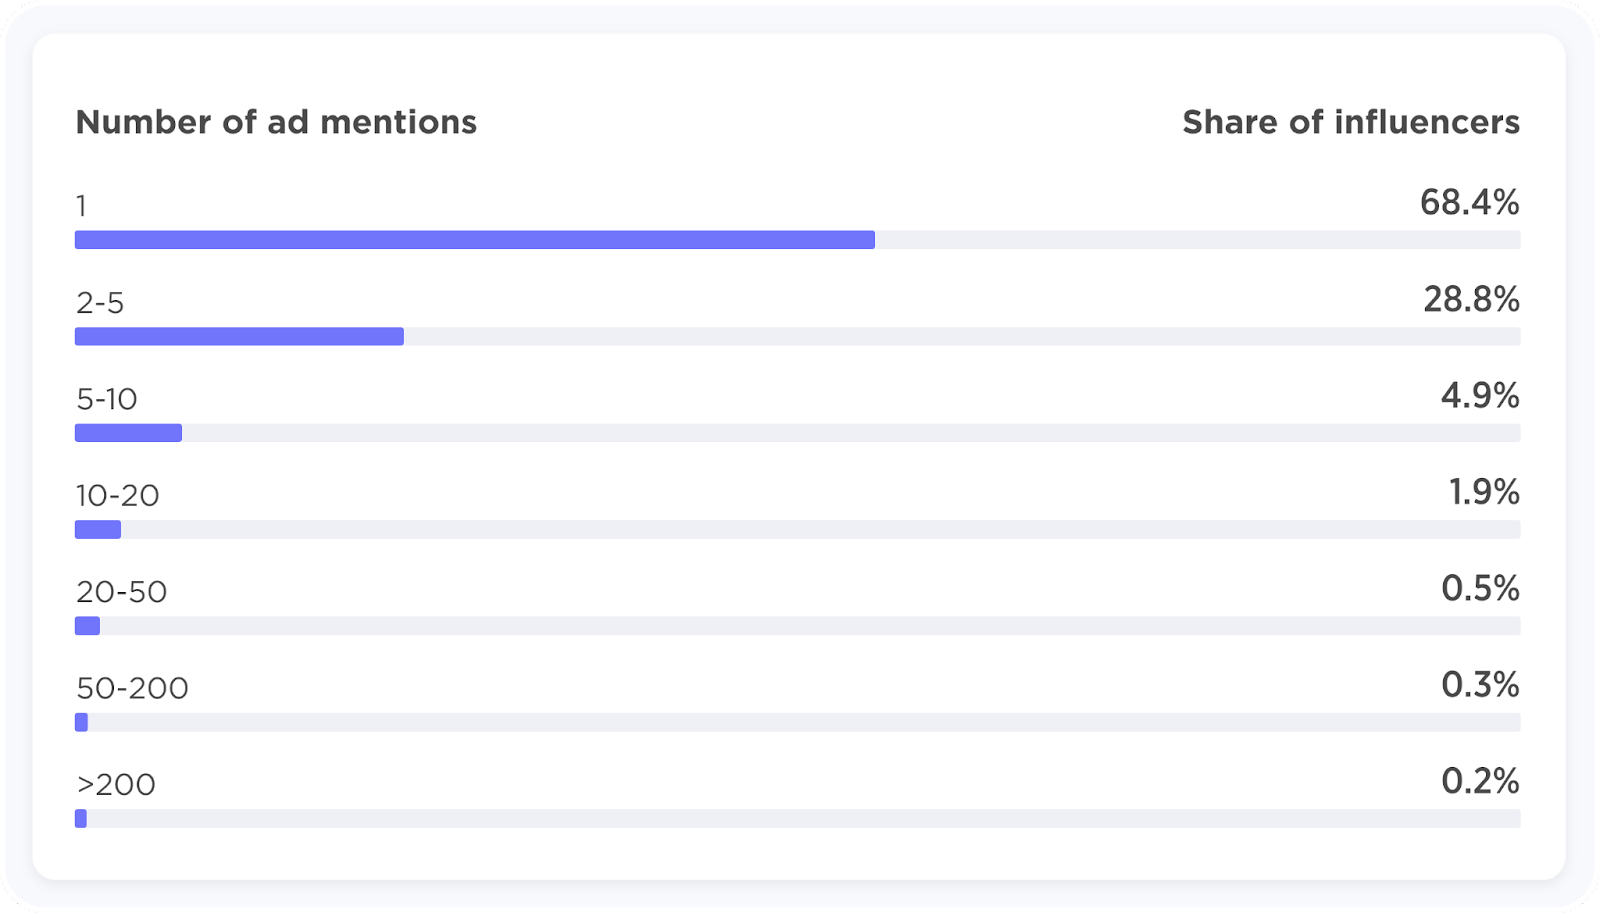Click the "Number of ad mentions" heading

tap(276, 122)
